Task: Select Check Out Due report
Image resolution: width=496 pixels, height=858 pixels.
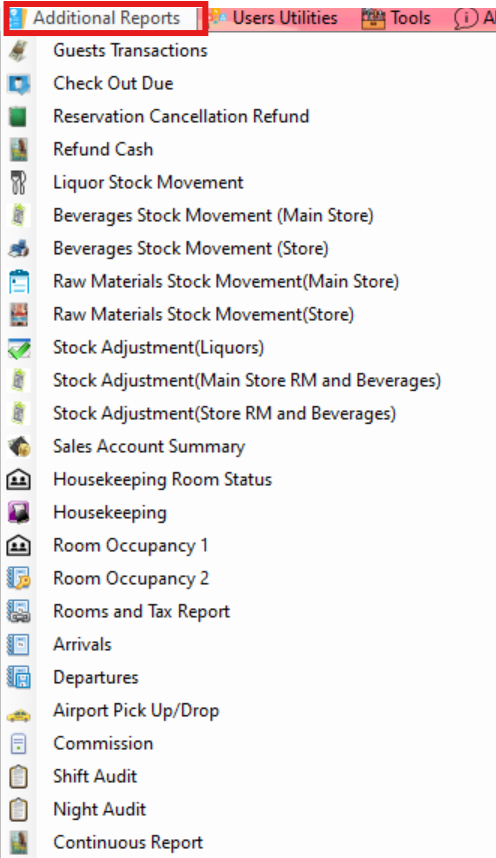Action: [x=113, y=84]
